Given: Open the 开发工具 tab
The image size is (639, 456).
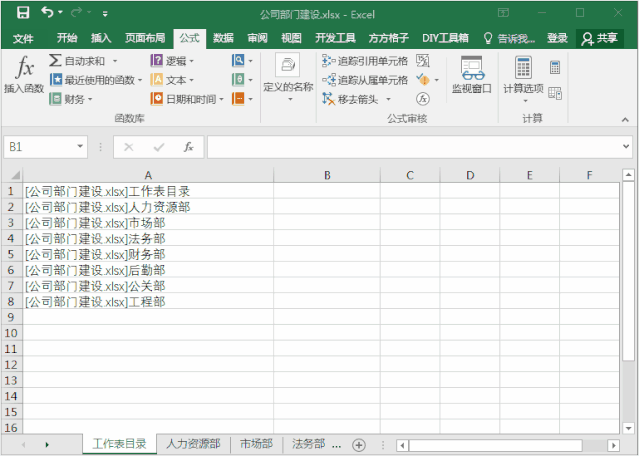Looking at the screenshot, I should (x=335, y=38).
